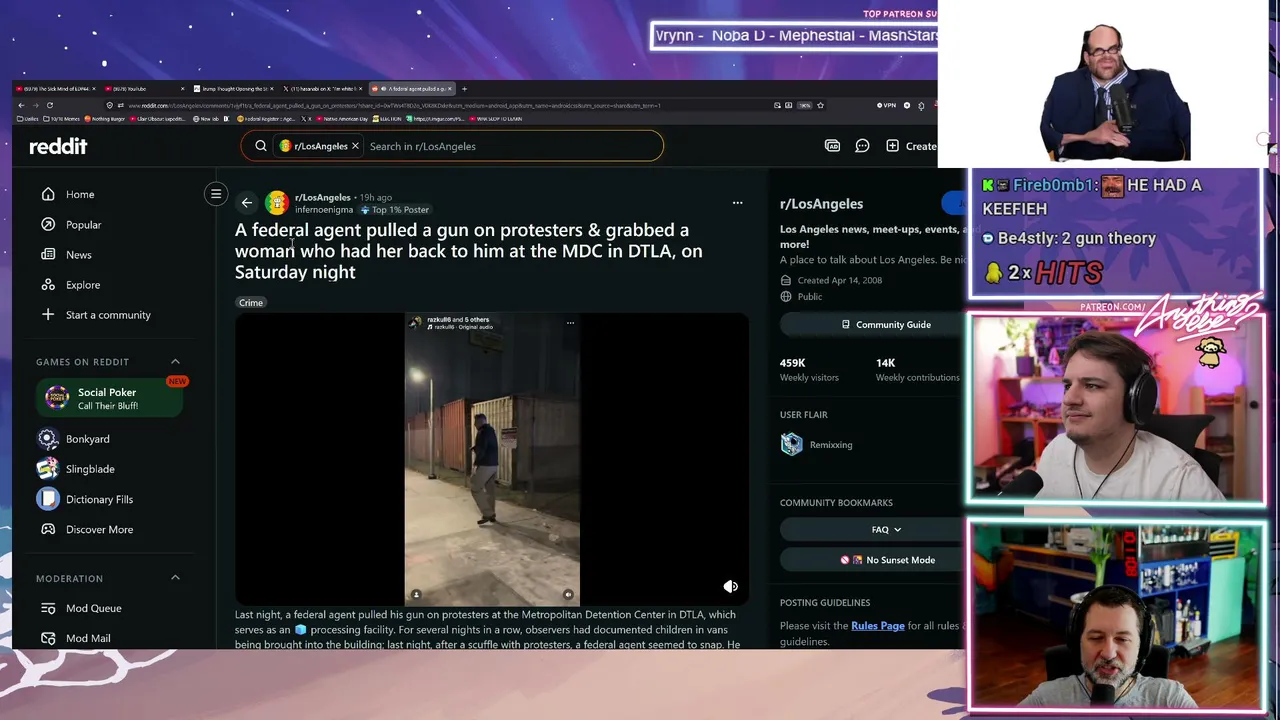Viewport: 1280px width, 720px height.
Task: Switch to the trump thought browser tab
Action: coord(232,89)
